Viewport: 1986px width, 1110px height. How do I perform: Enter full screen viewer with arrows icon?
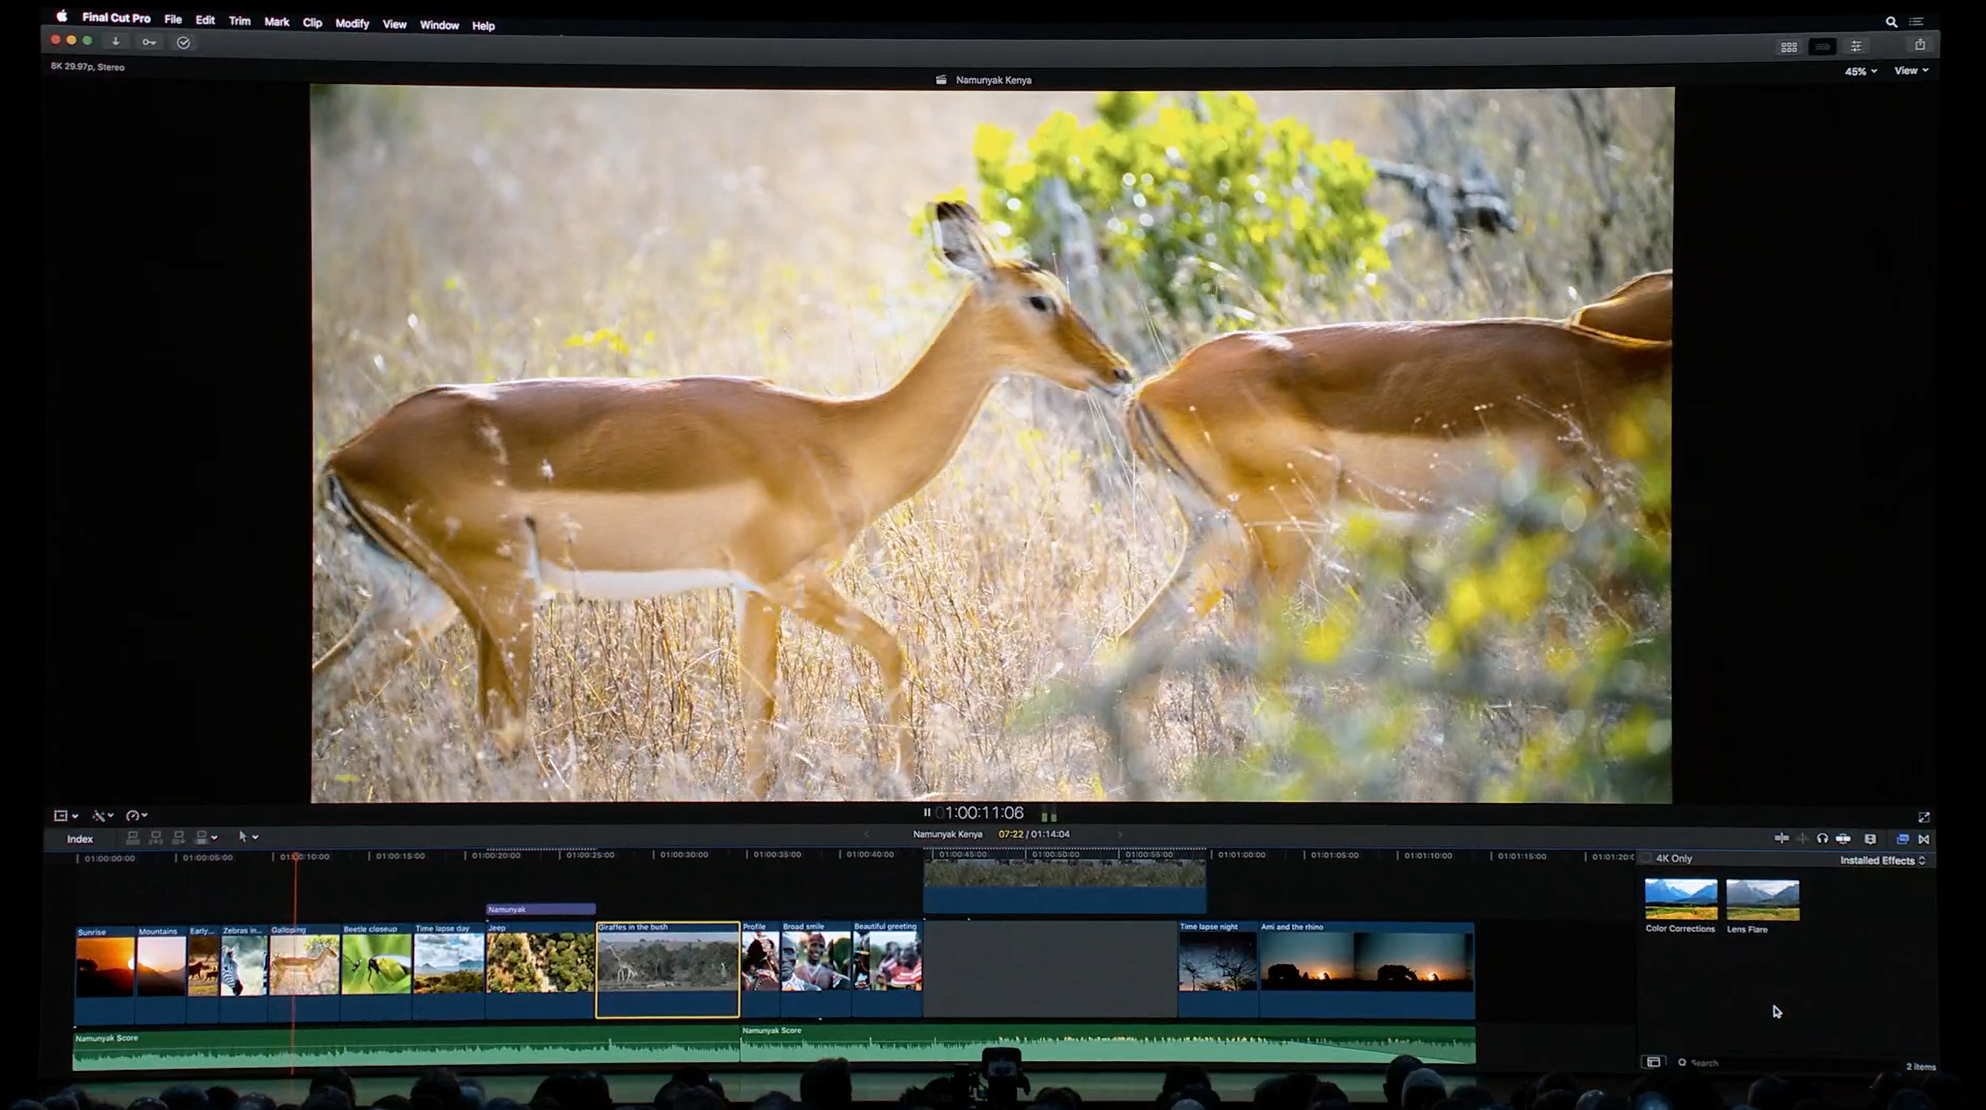point(1923,817)
